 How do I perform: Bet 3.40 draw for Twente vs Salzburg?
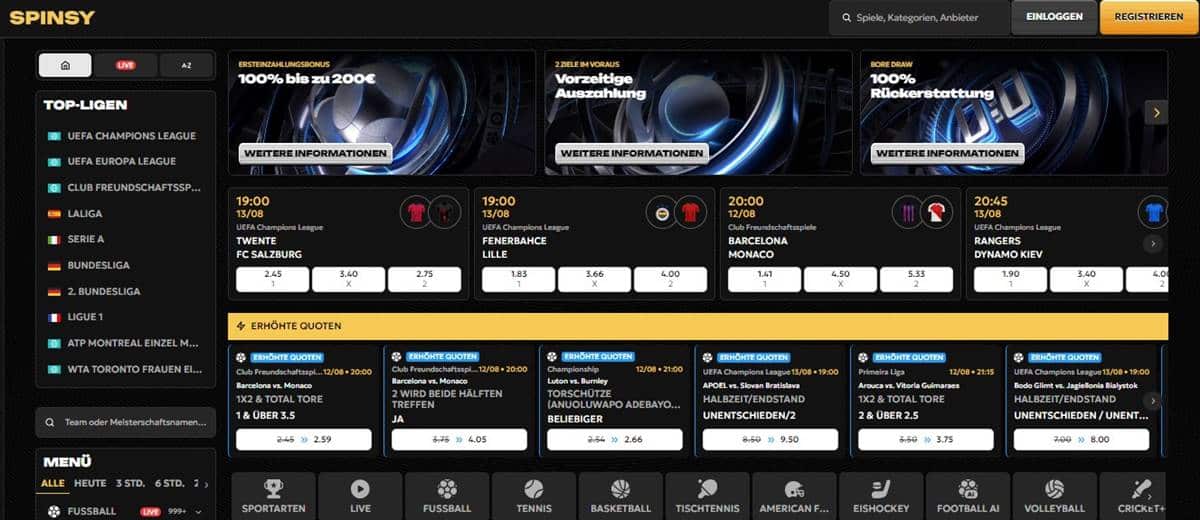[x=348, y=279]
